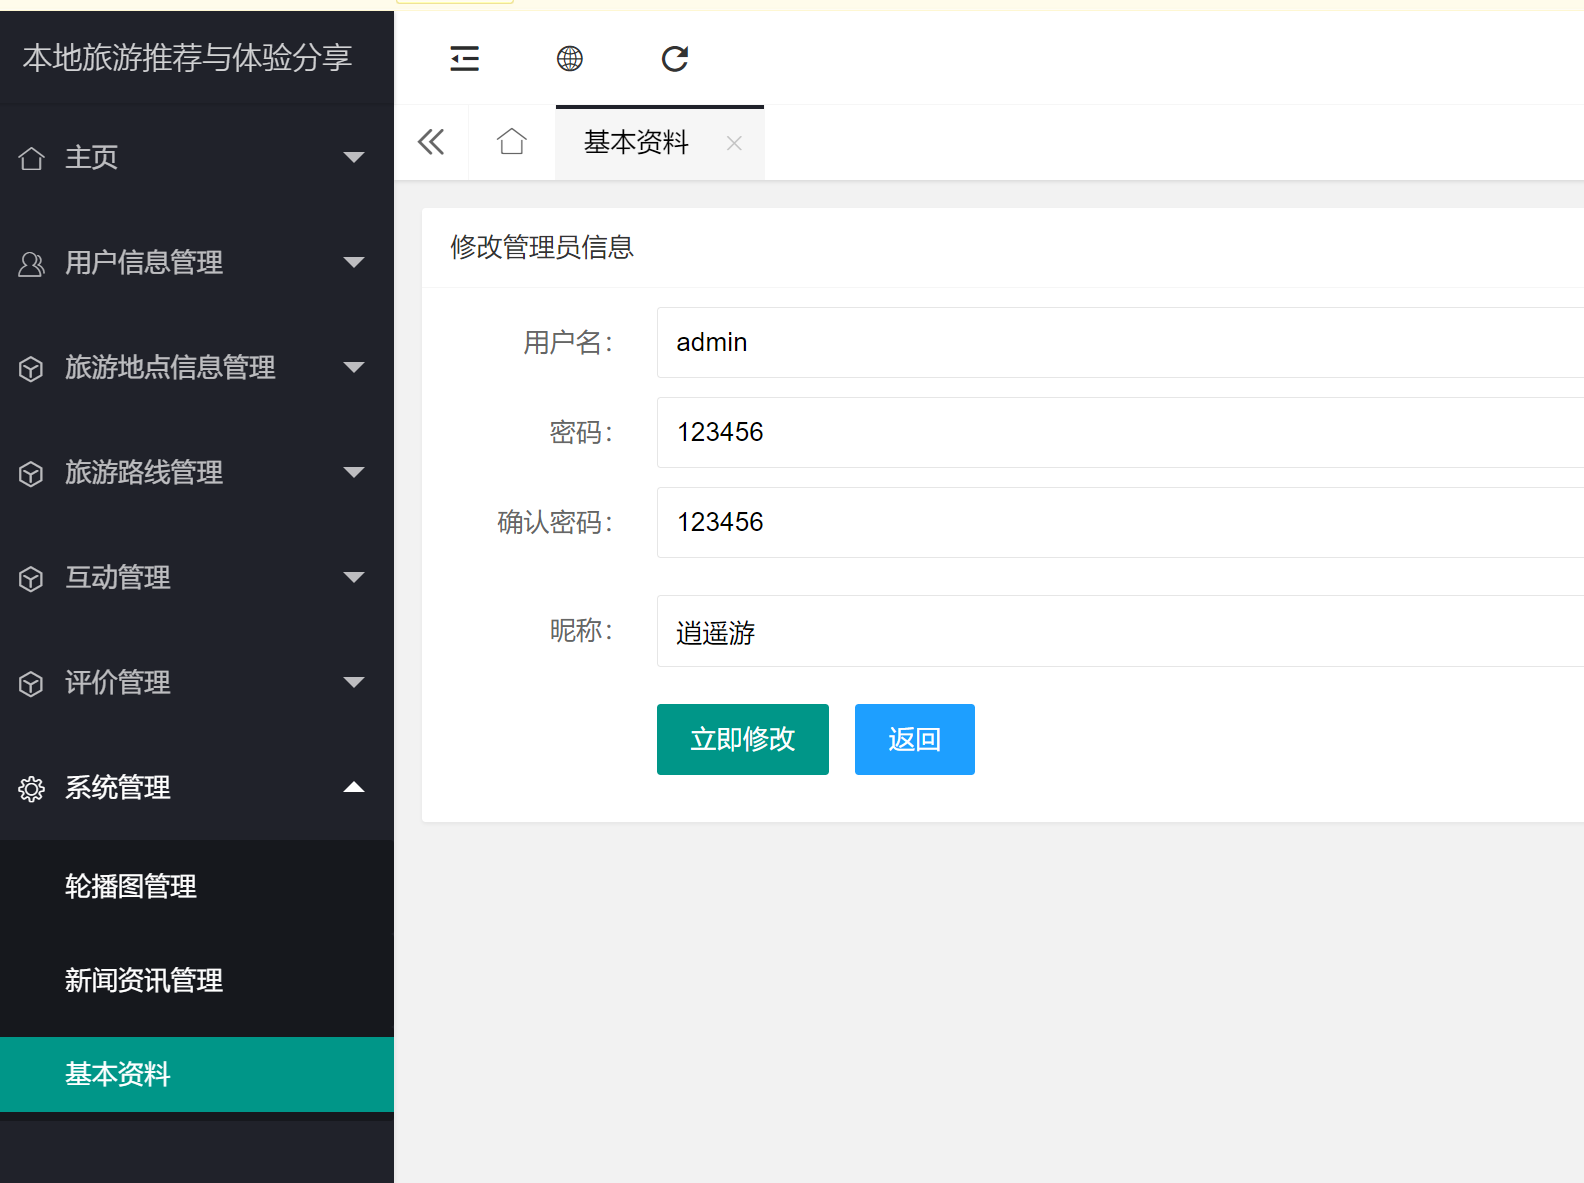Open the 用户信息管理 menu
Image resolution: width=1584 pixels, height=1183 pixels.
197,262
